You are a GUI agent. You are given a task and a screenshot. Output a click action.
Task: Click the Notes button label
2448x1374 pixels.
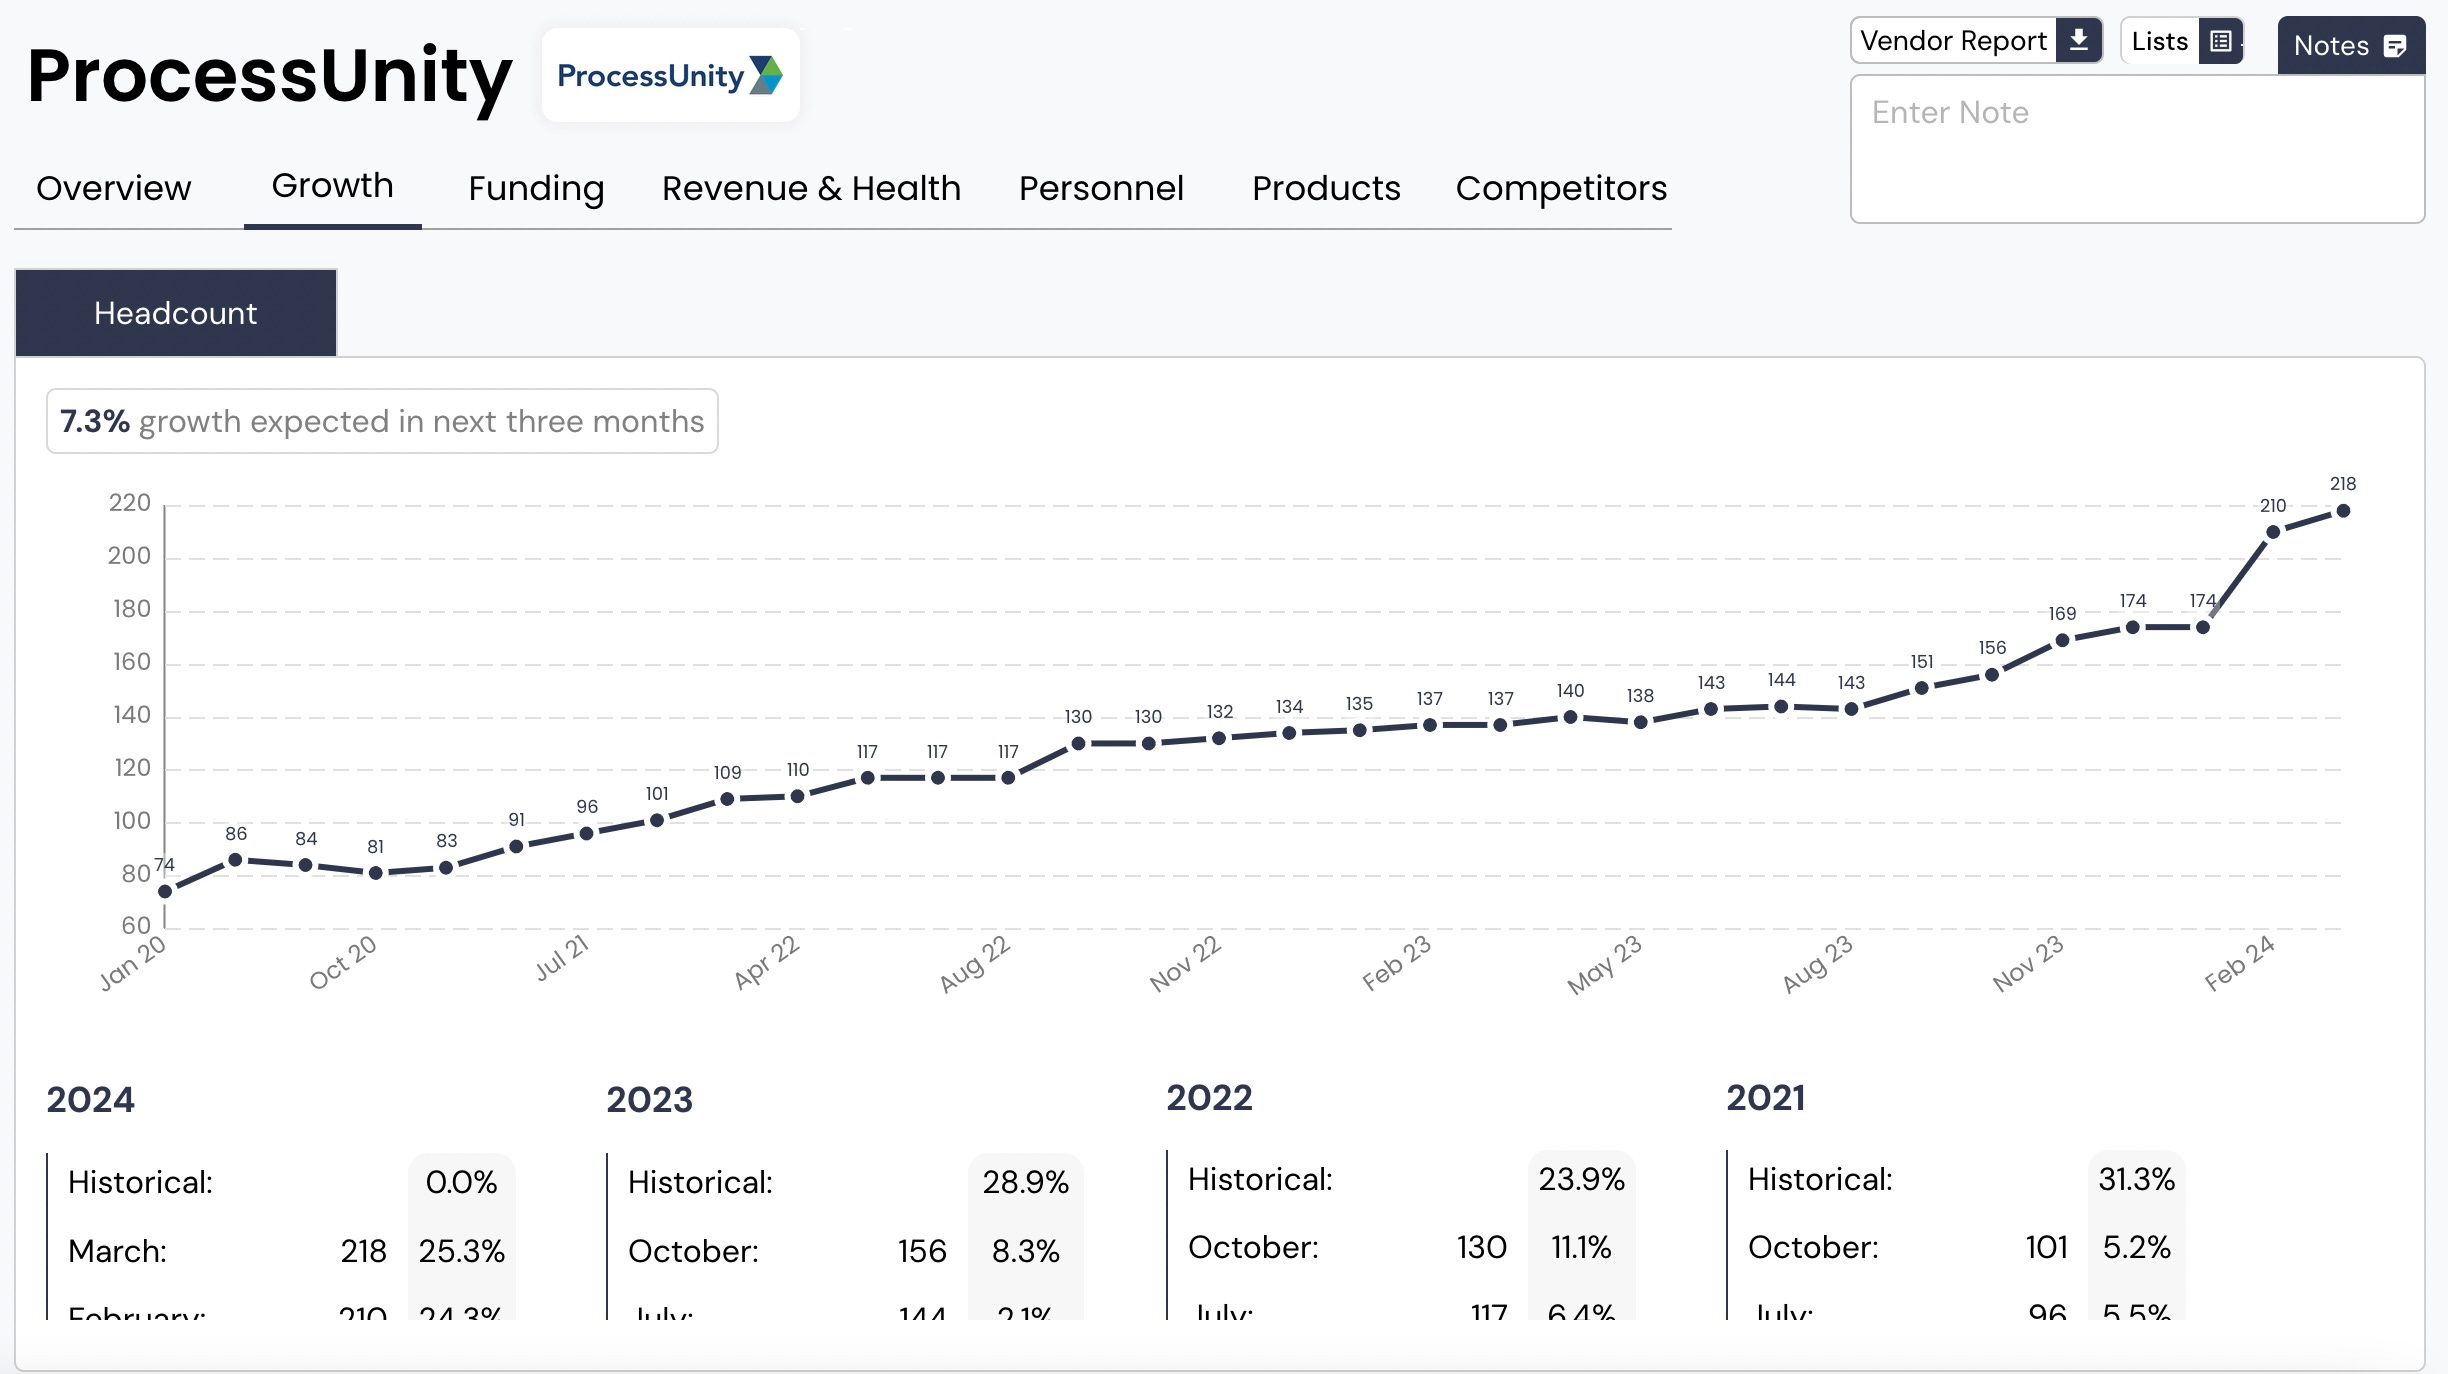point(2331,46)
